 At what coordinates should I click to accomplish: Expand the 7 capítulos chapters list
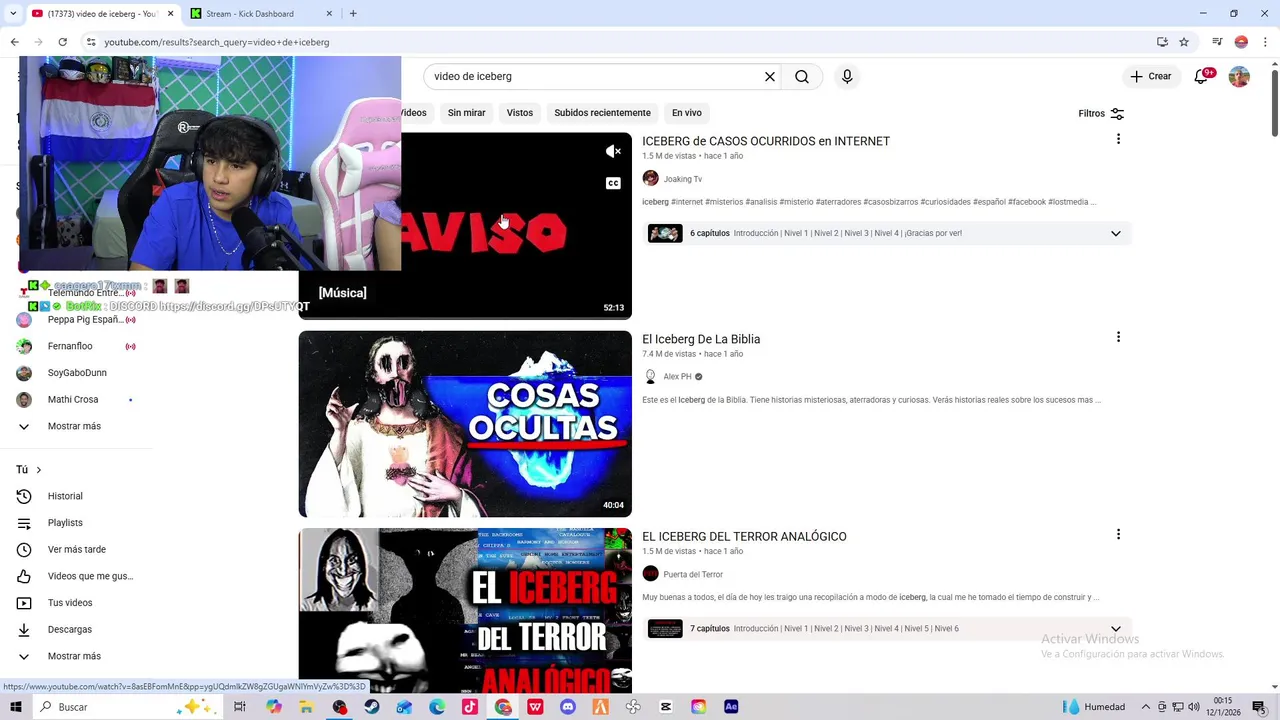pyautogui.click(x=1115, y=629)
